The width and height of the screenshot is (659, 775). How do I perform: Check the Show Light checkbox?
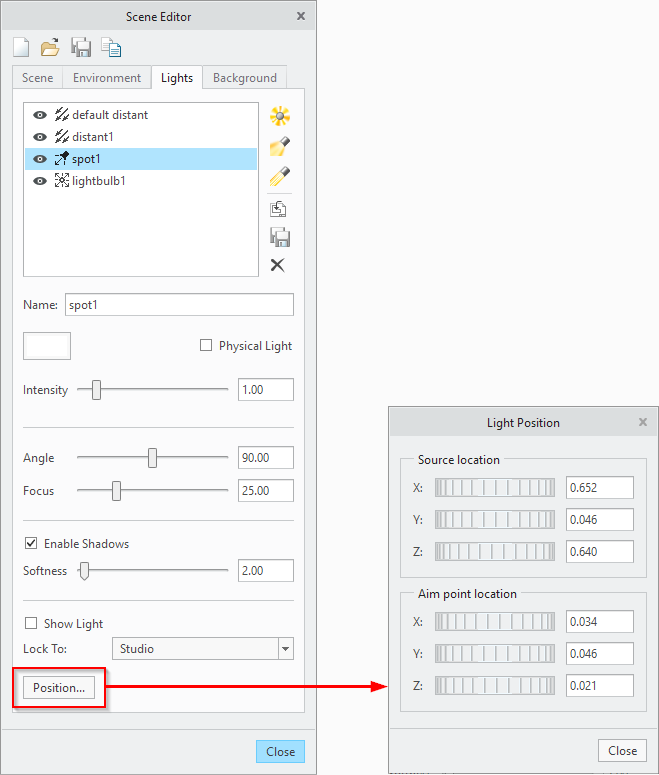click(x=31, y=623)
